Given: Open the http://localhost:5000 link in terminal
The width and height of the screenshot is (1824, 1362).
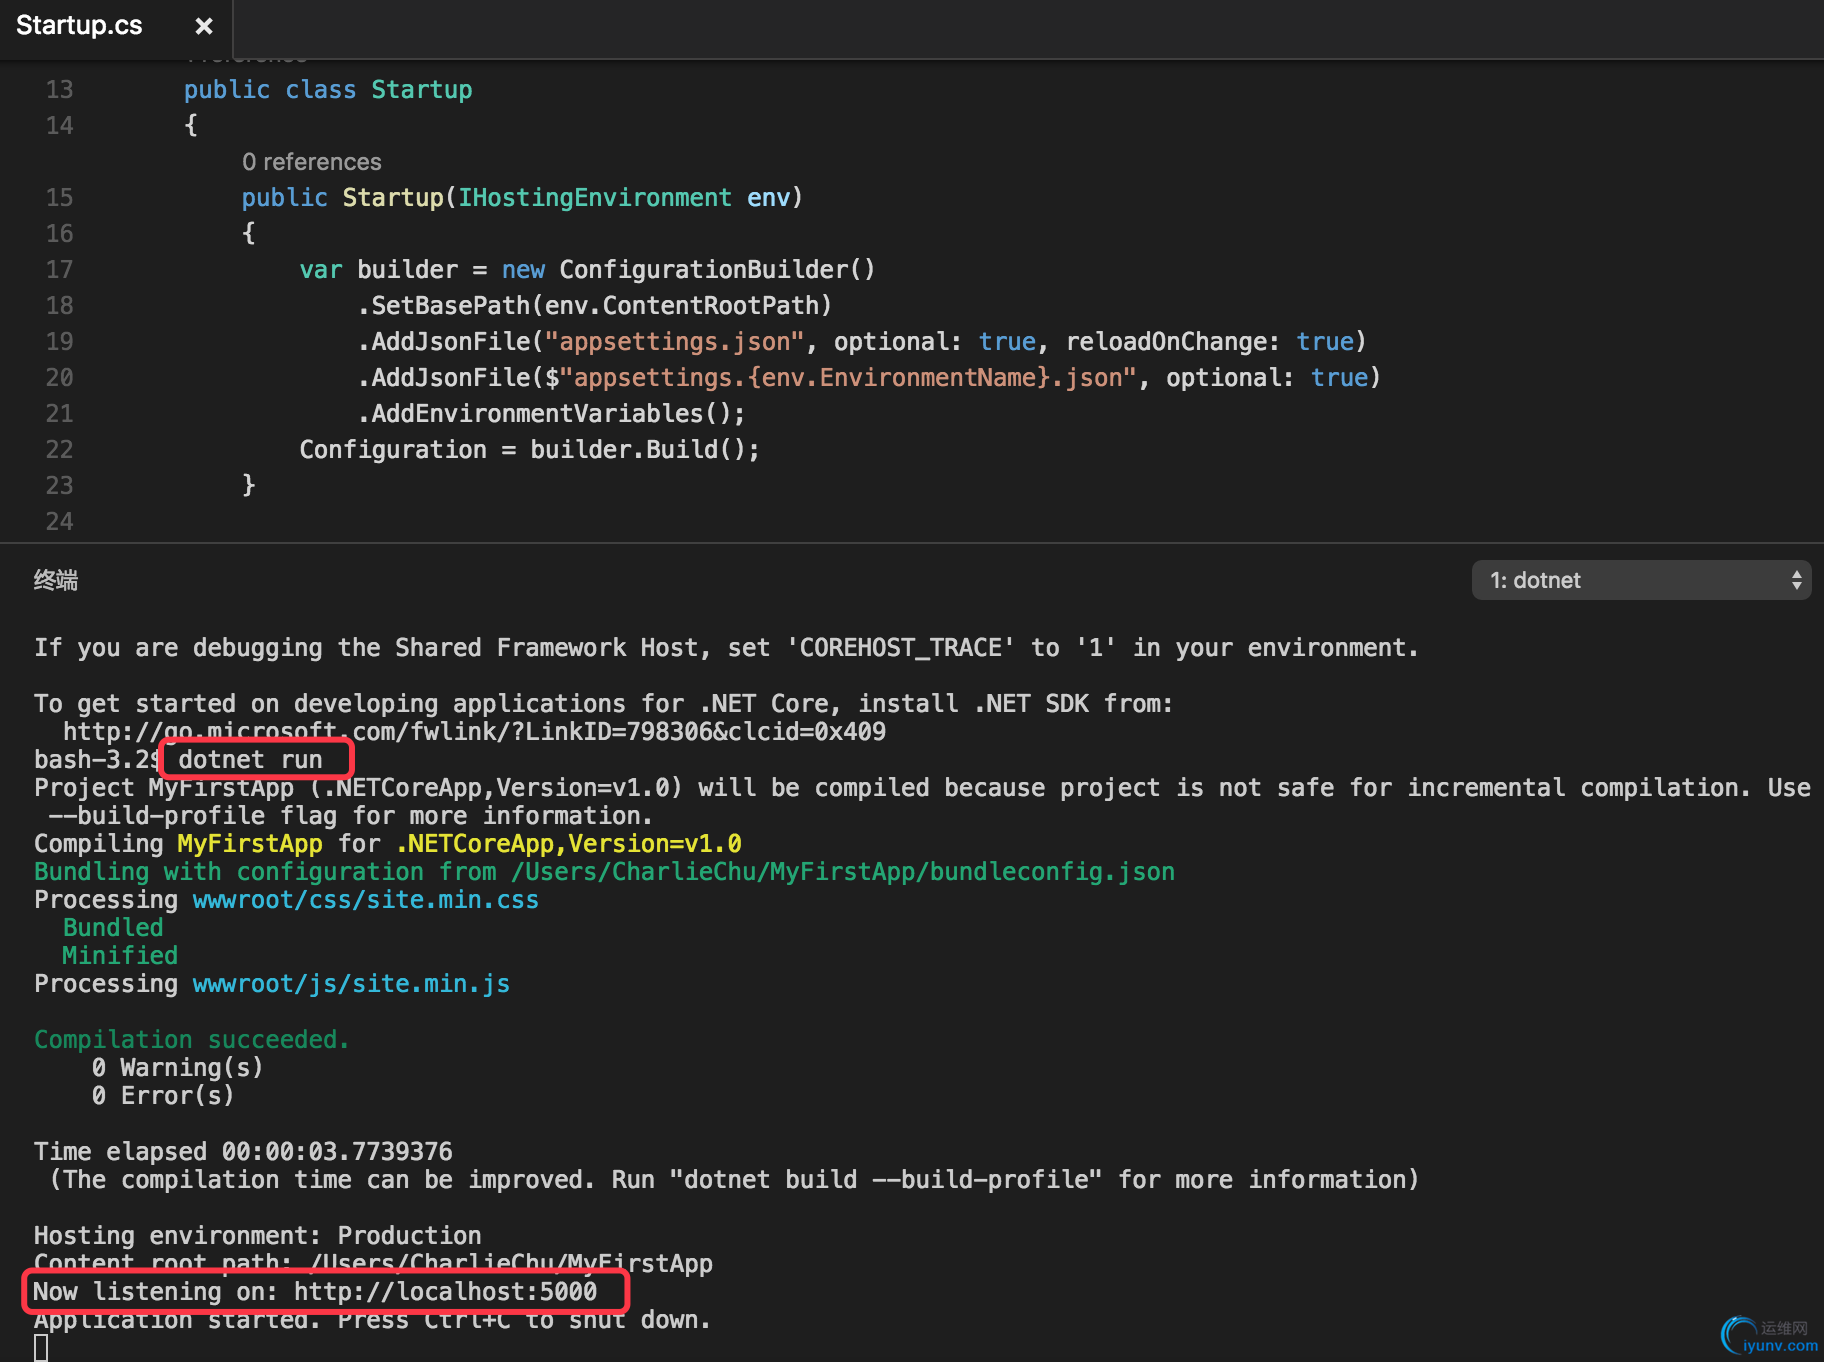Looking at the screenshot, I should tap(445, 1292).
